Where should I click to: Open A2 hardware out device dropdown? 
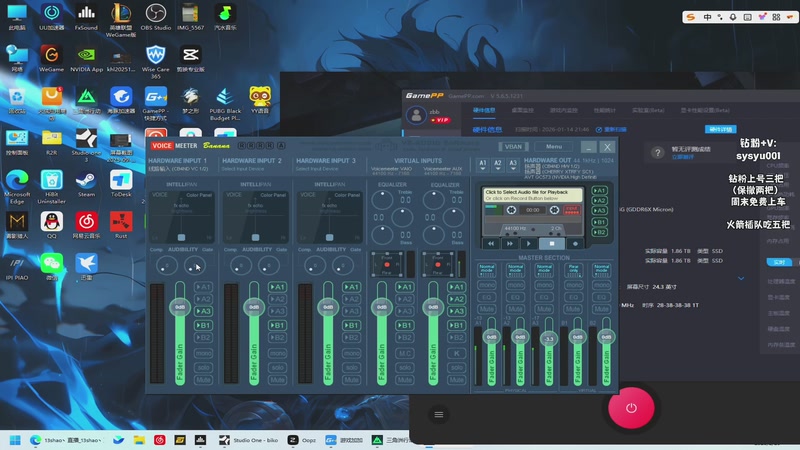click(x=497, y=165)
